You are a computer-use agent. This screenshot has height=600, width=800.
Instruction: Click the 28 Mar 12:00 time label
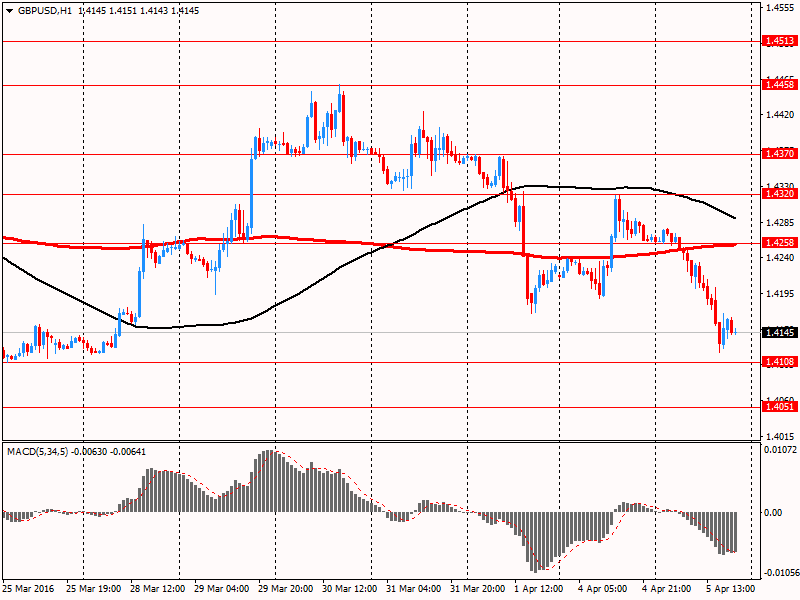[158, 589]
